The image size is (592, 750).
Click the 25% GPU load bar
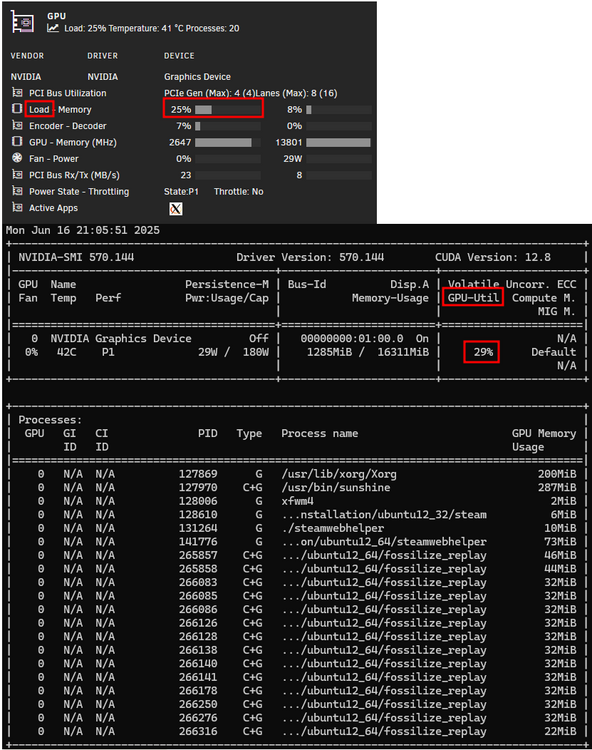[228, 110]
